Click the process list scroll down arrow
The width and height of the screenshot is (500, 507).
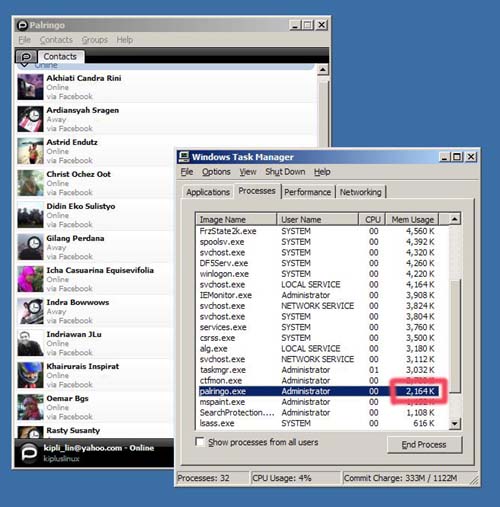point(454,424)
